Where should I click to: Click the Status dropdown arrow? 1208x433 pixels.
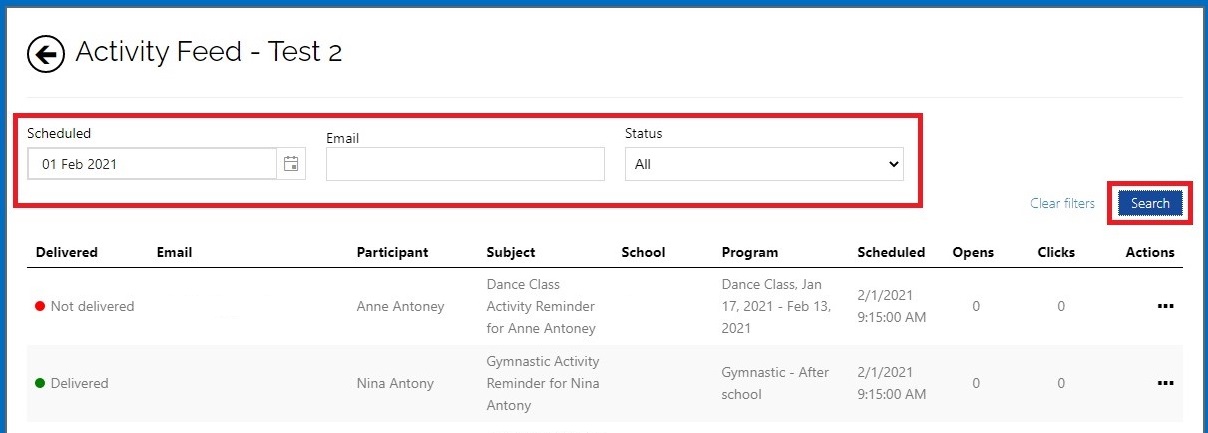click(893, 164)
